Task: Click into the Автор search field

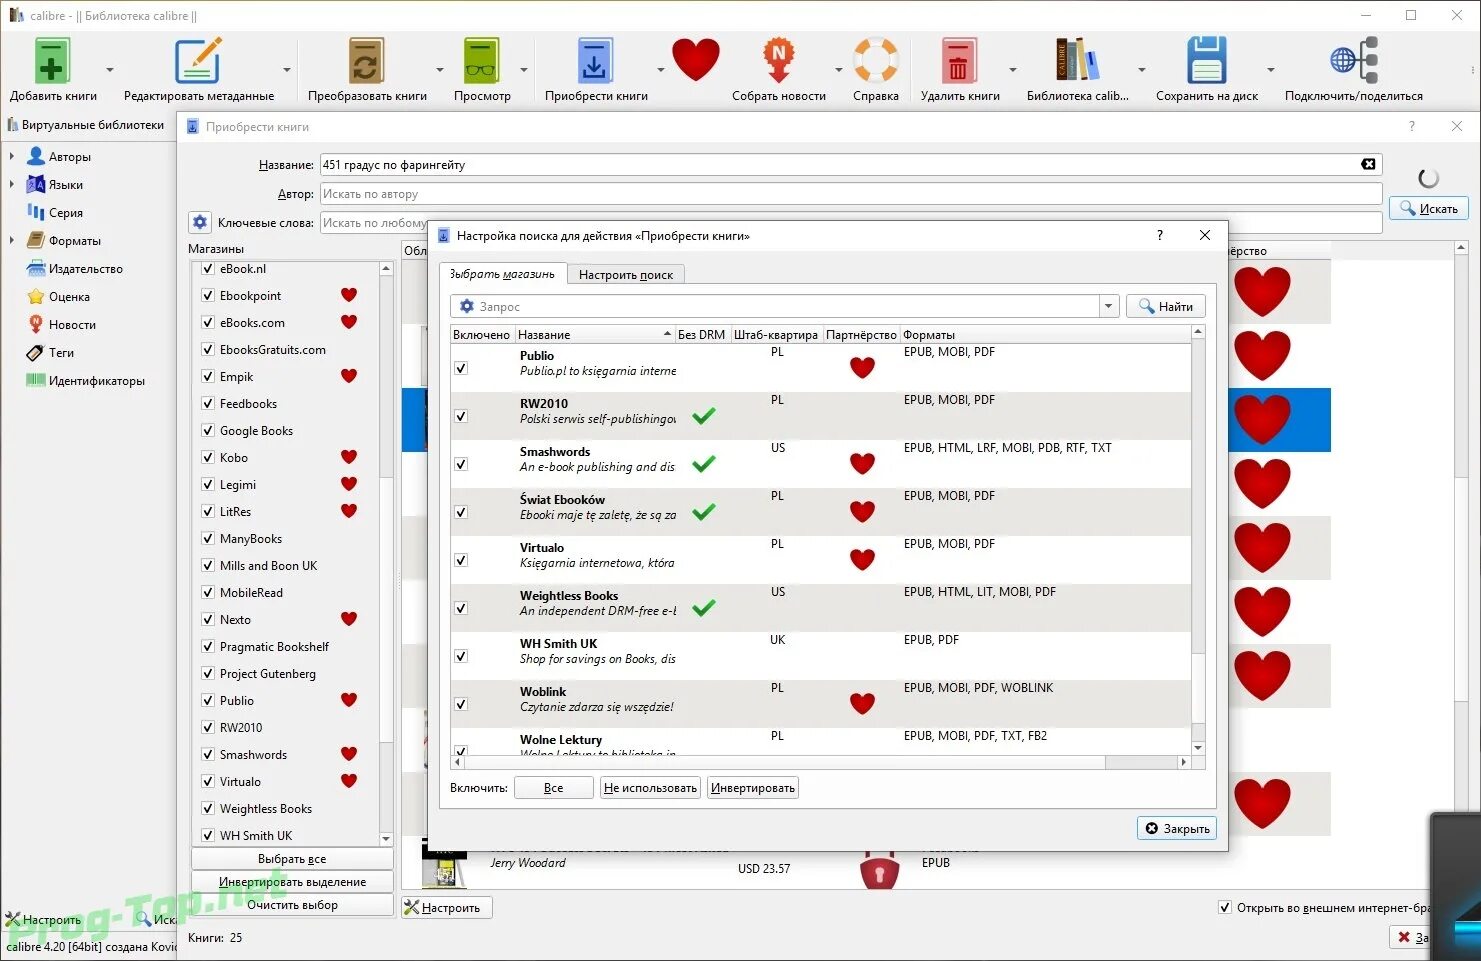Action: [851, 193]
